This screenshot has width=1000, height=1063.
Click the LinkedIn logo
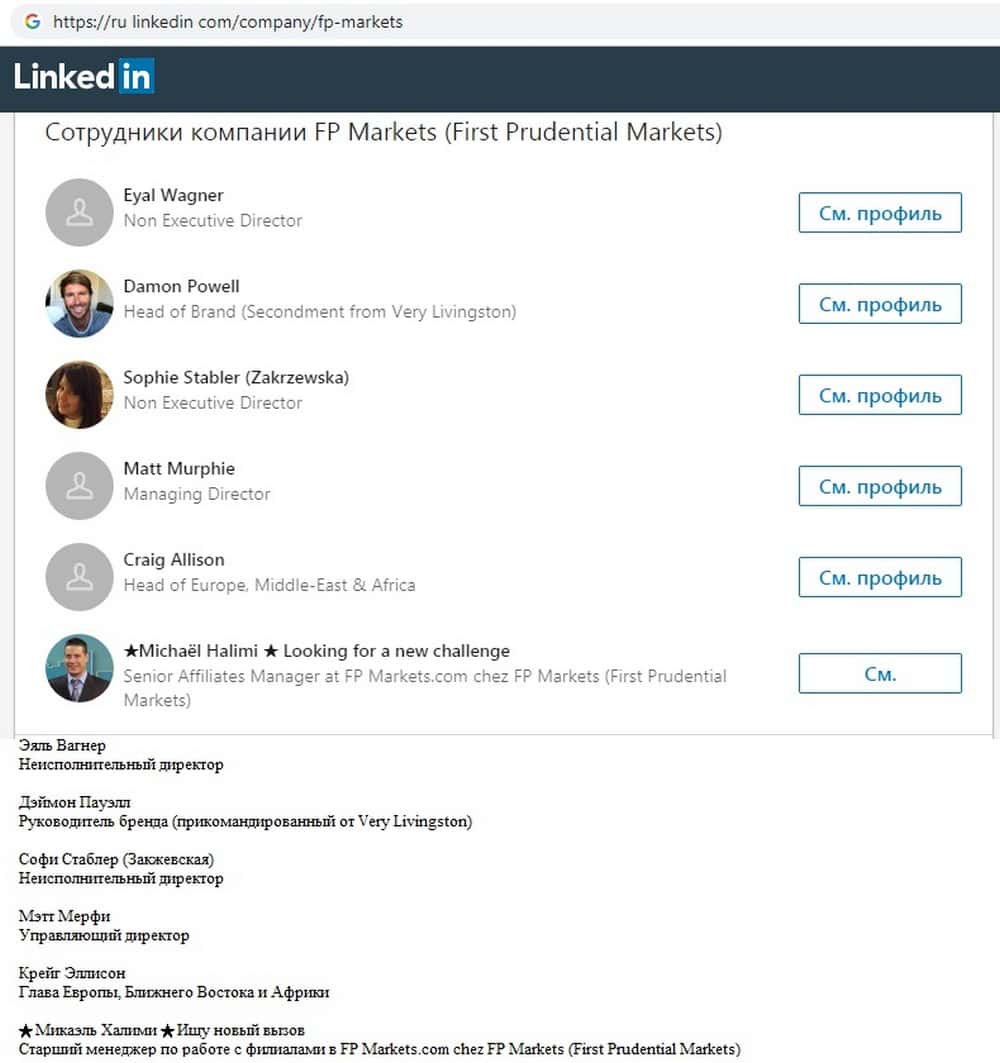84,77
